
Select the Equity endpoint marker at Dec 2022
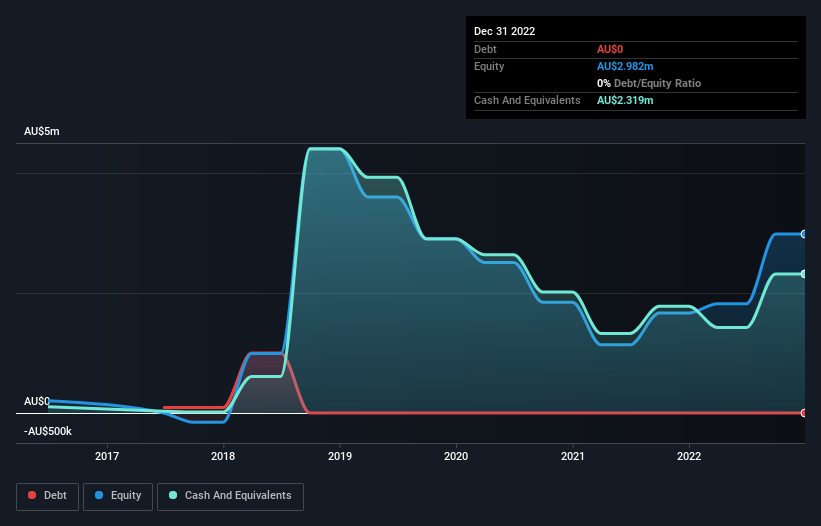click(804, 234)
